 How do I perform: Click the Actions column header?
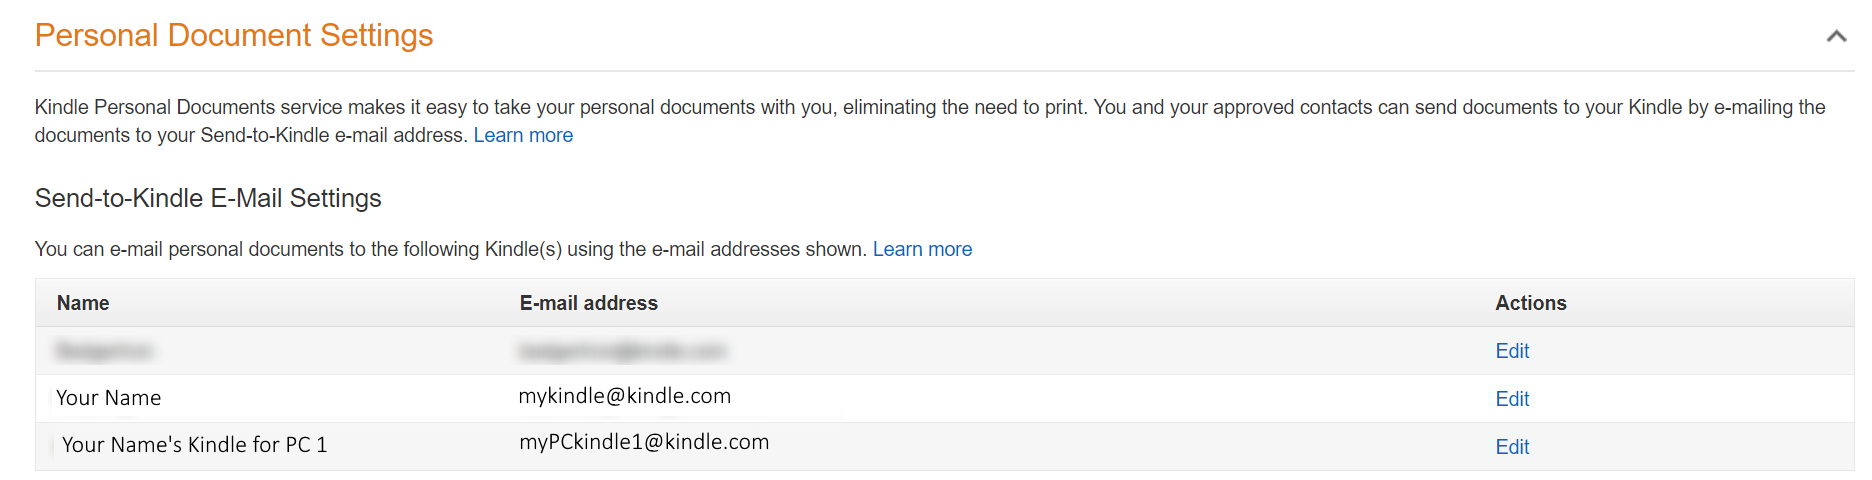[x=1531, y=303]
